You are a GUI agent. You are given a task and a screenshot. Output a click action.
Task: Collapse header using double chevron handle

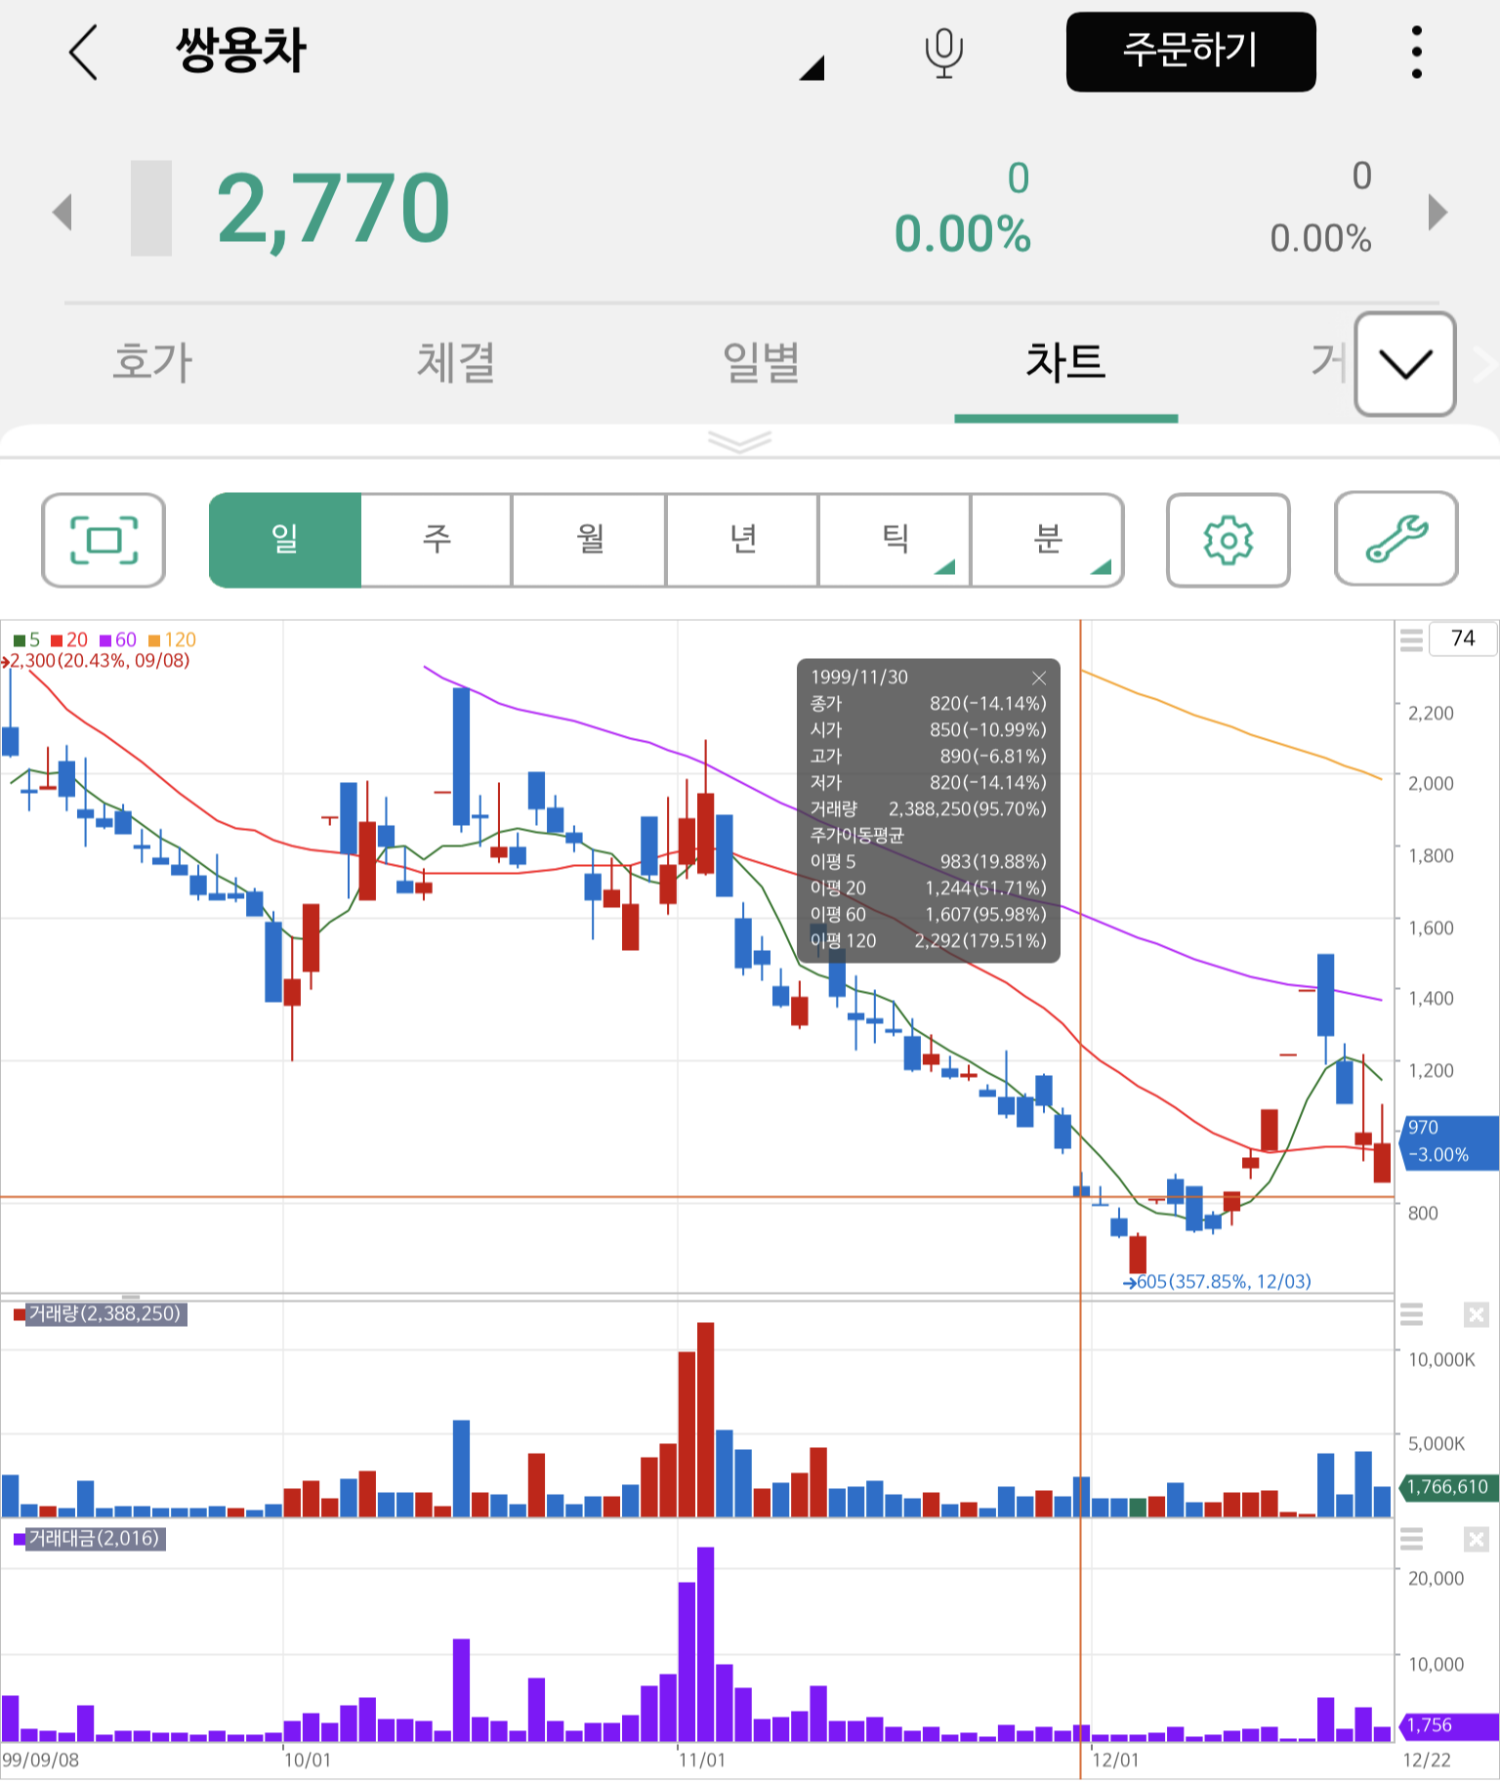739,441
